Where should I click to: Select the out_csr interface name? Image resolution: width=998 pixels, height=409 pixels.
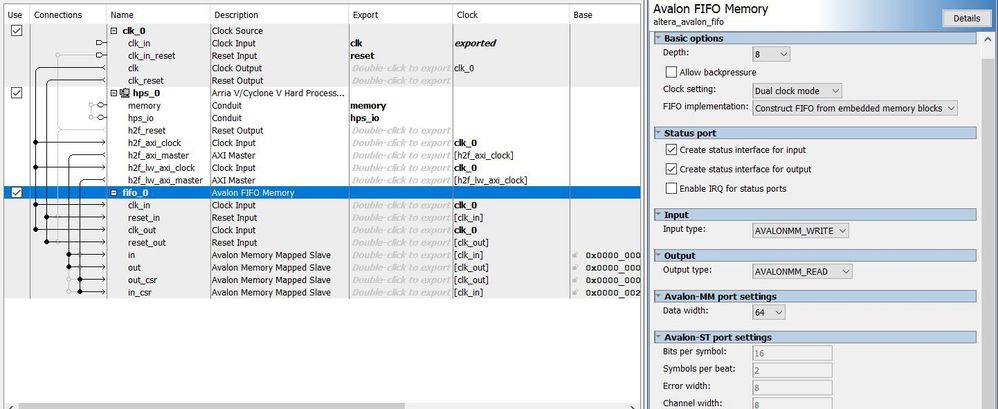click(x=143, y=280)
